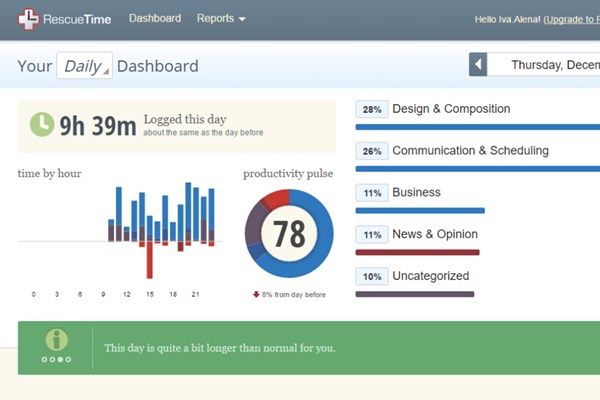Open the Design & Composition category

tap(450, 109)
